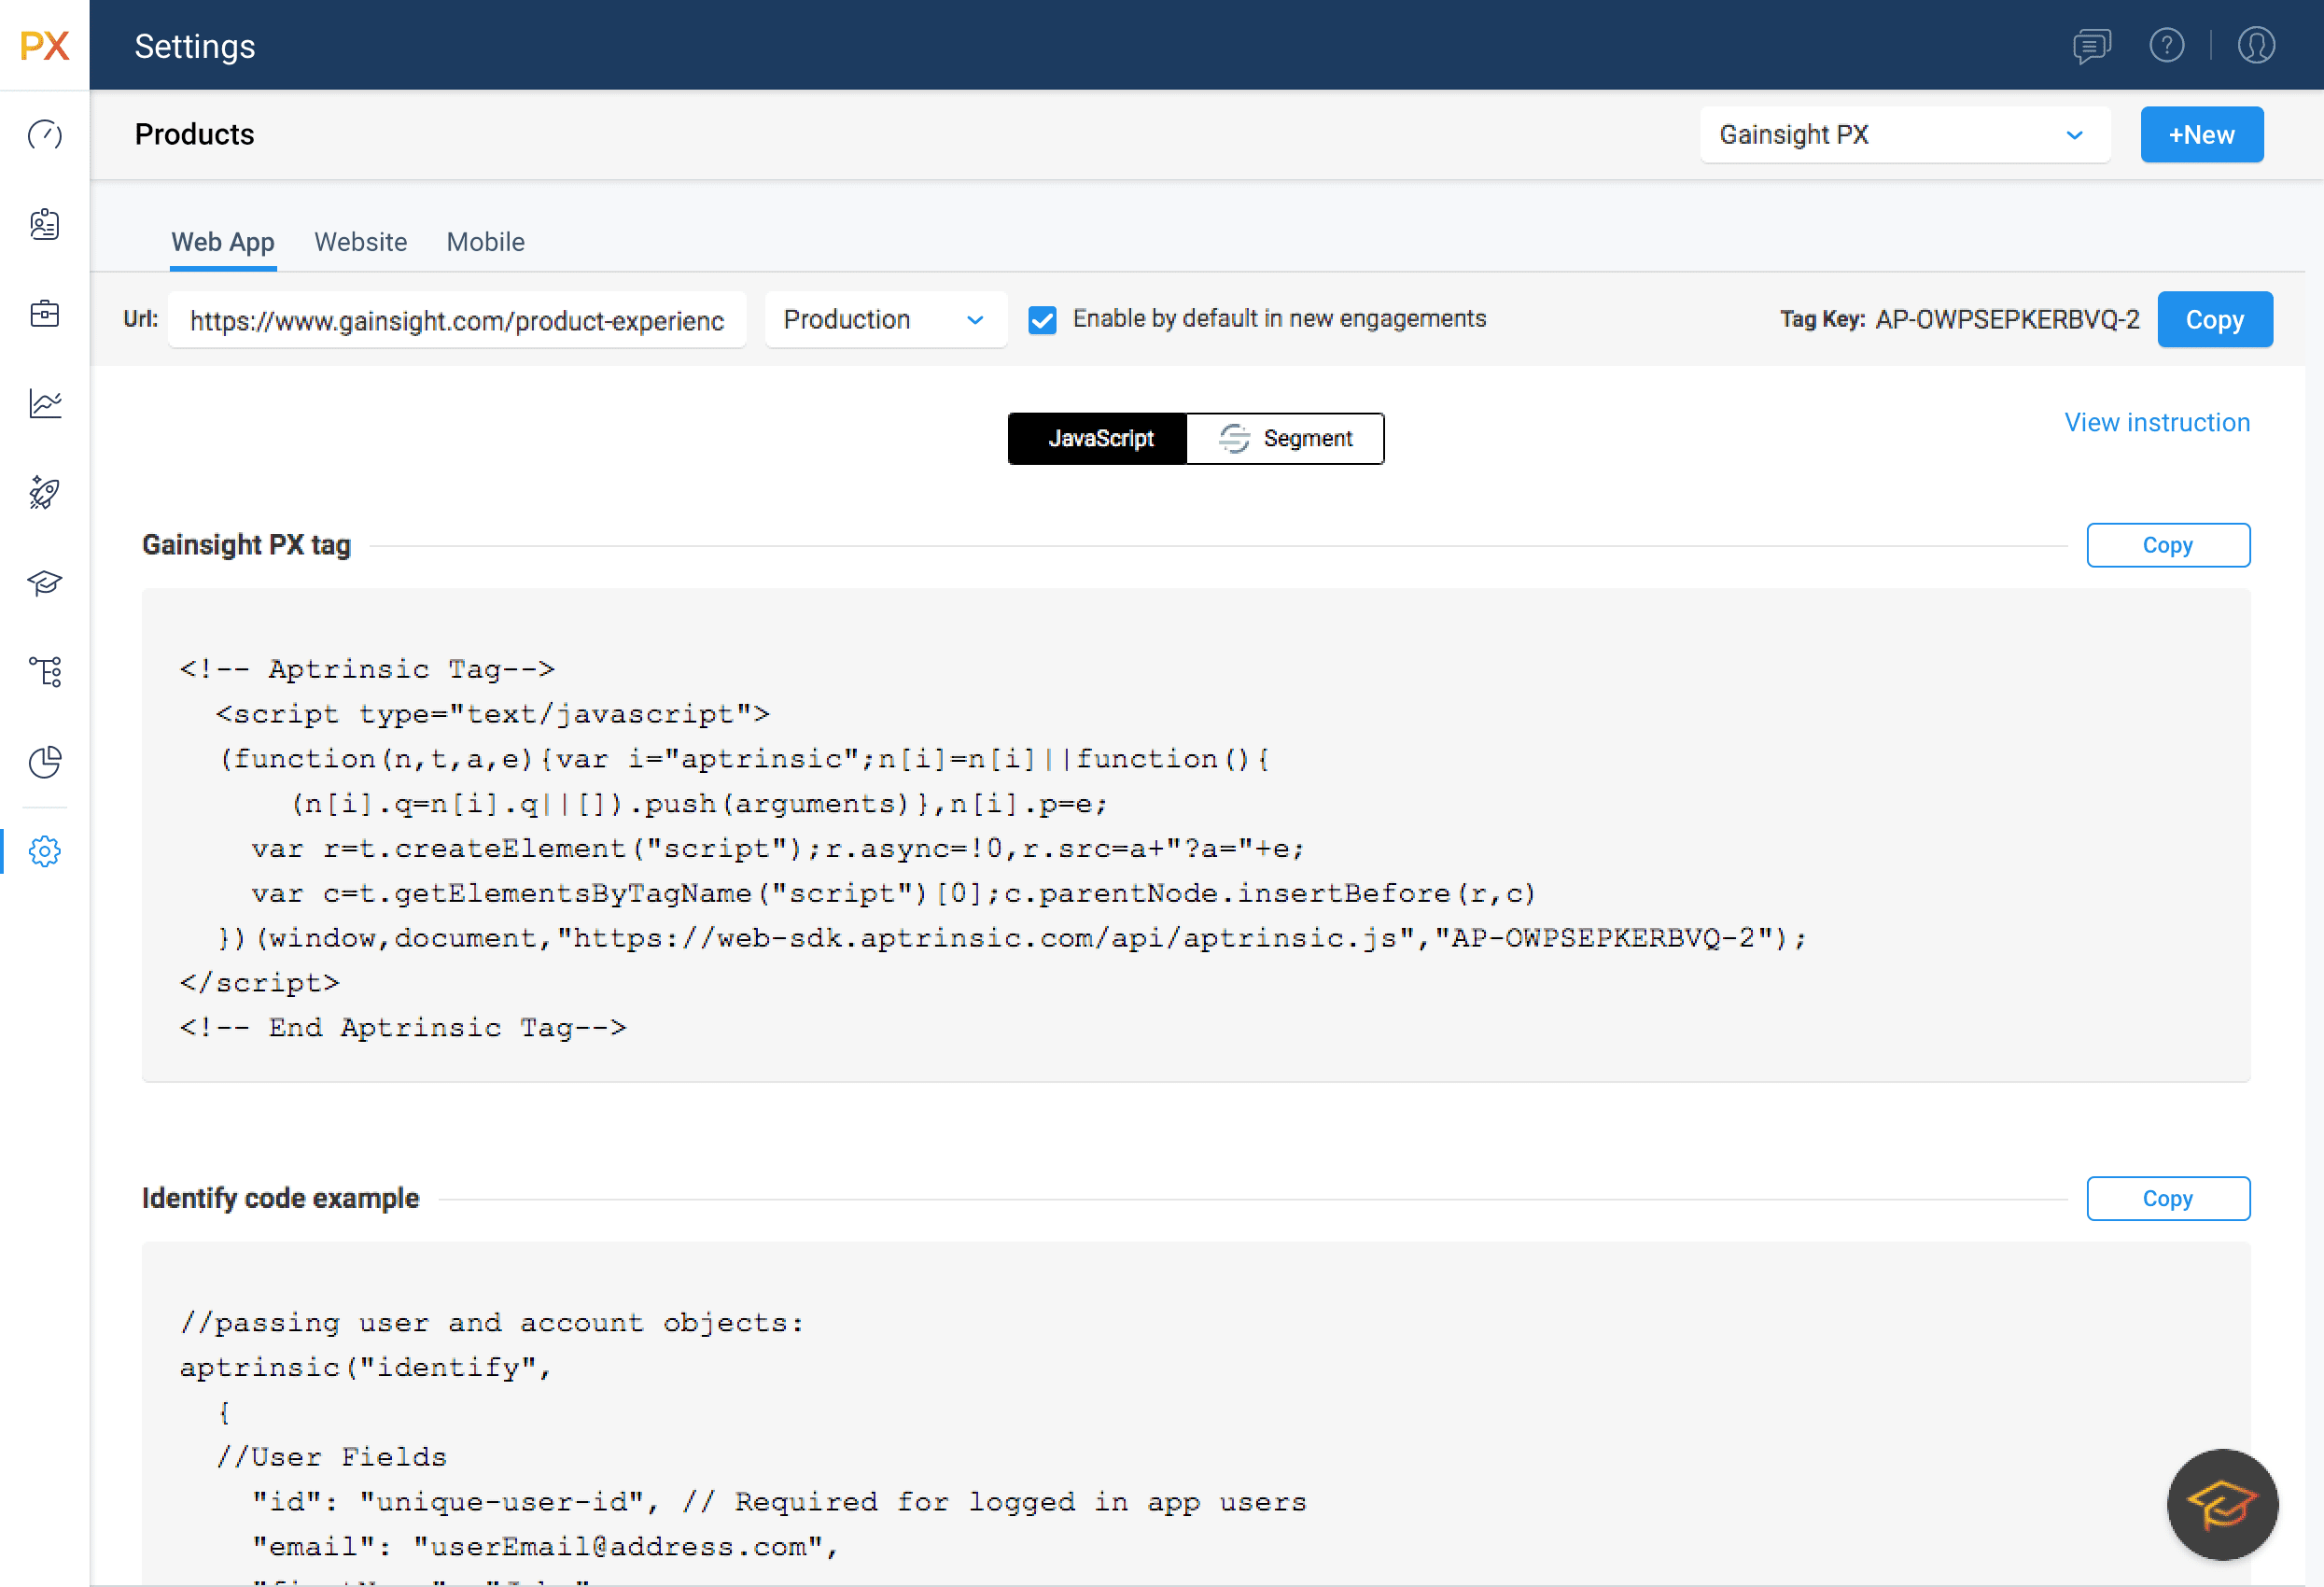
Task: Open the View instruction link
Action: click(x=2157, y=422)
